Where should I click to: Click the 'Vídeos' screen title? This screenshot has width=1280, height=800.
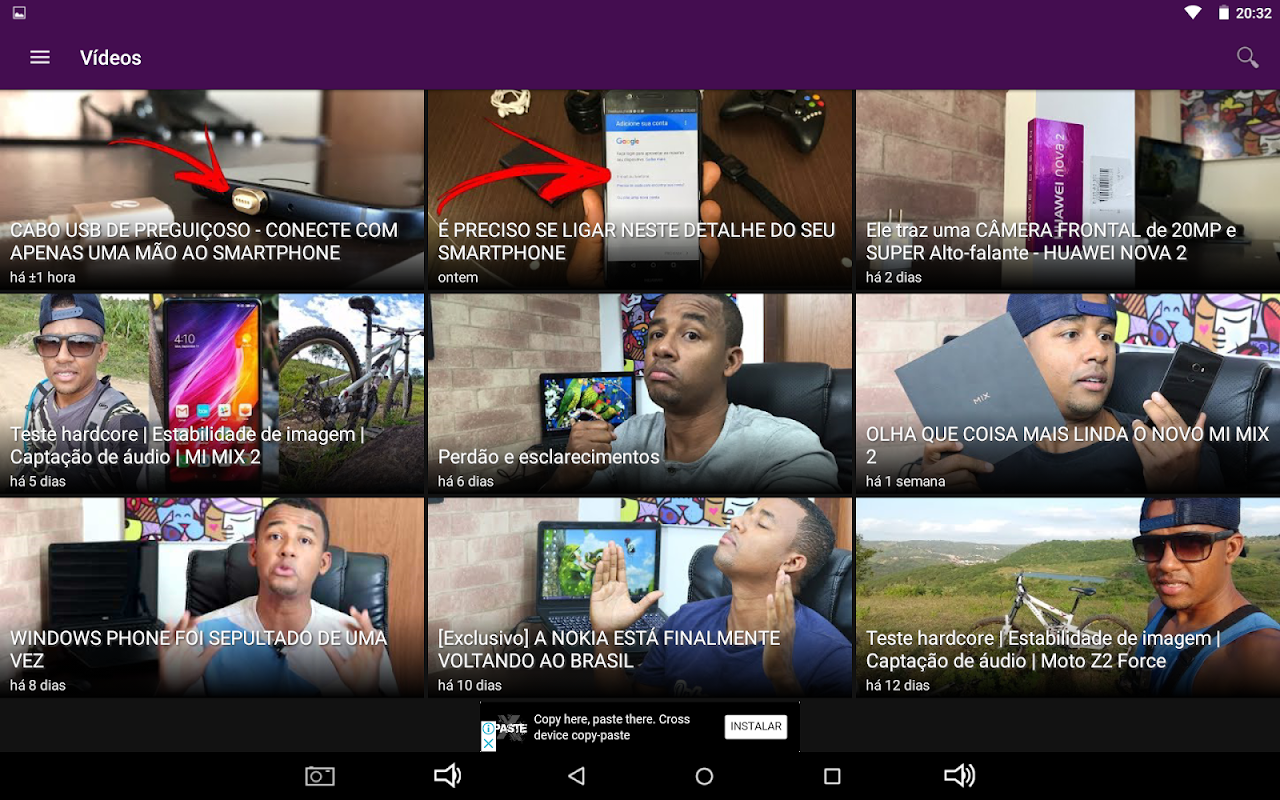111,58
